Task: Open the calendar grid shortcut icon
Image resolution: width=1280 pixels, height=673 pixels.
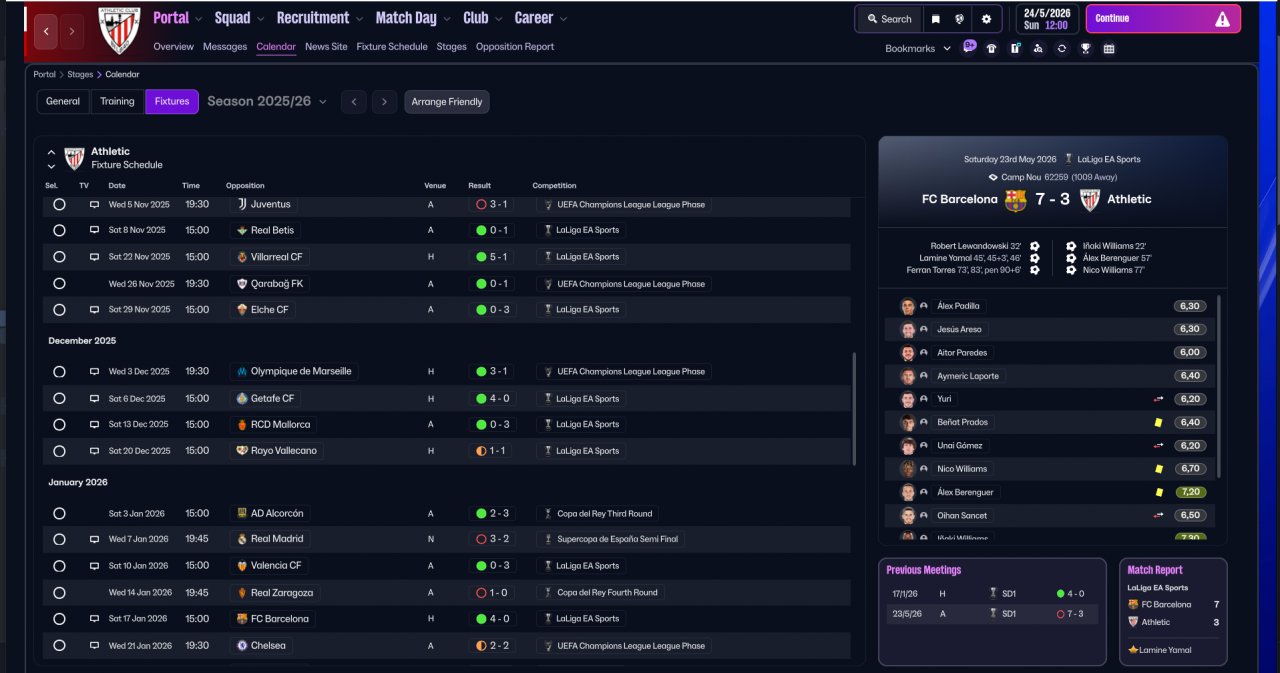Action: click(x=1109, y=48)
